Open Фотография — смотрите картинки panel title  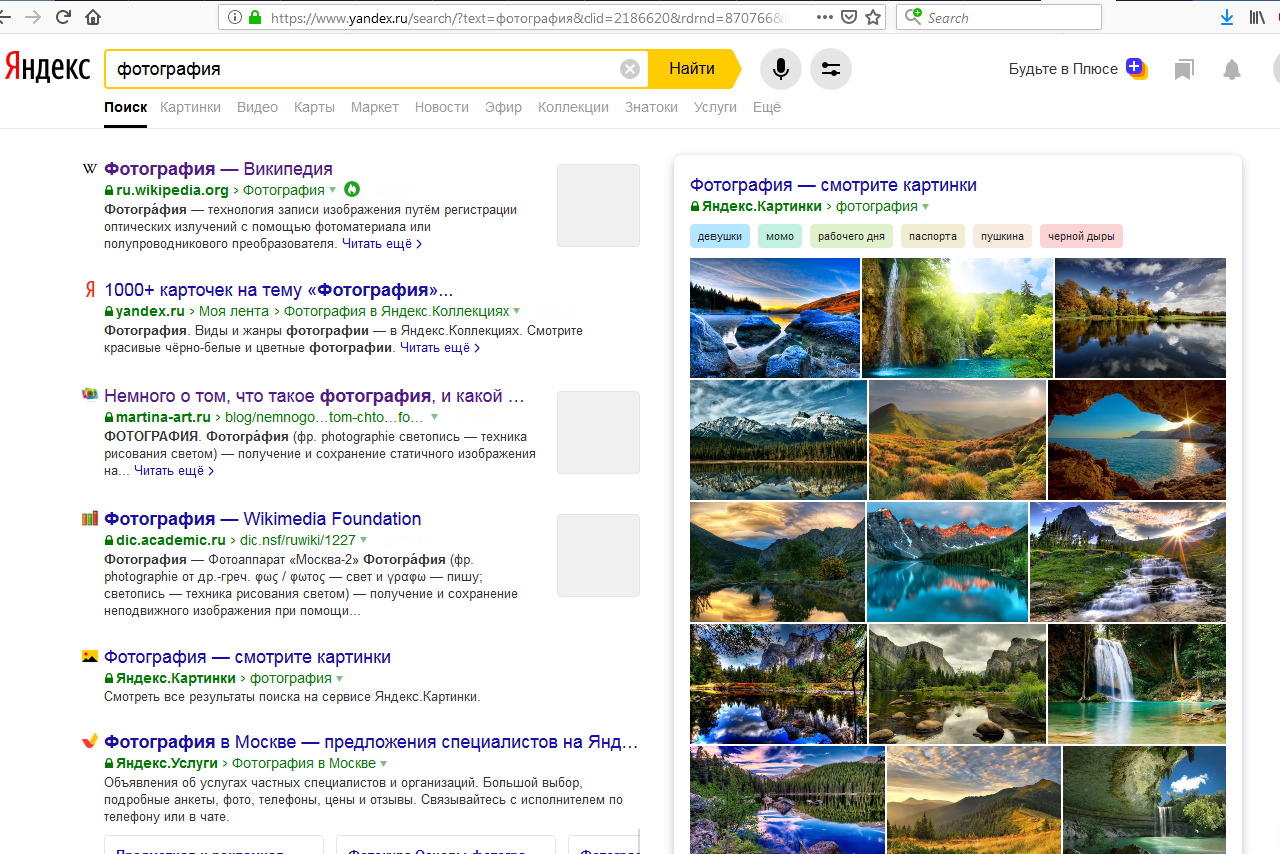click(x=833, y=185)
